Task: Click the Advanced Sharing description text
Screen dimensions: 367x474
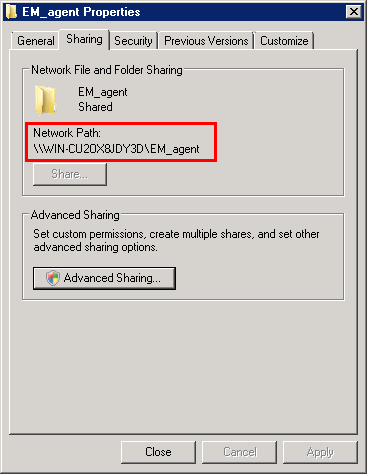Action: pos(176,240)
